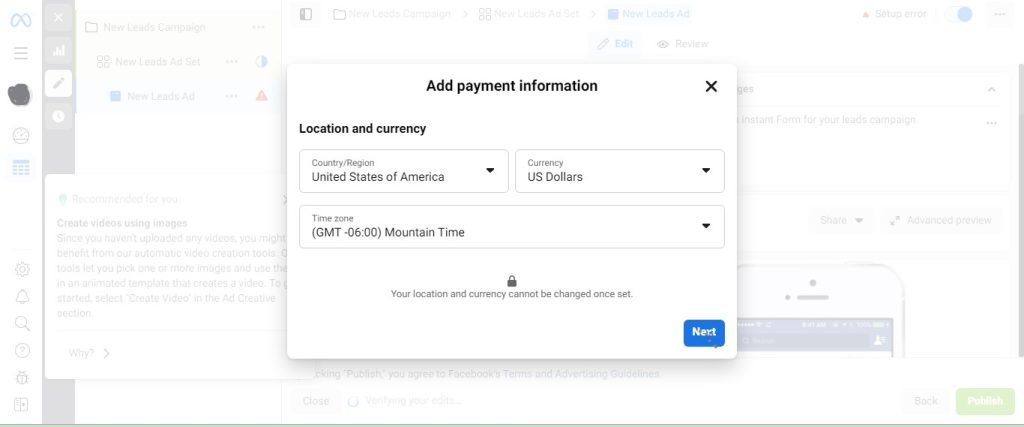
Task: Click the Create videos using images title
Action: coord(122,223)
